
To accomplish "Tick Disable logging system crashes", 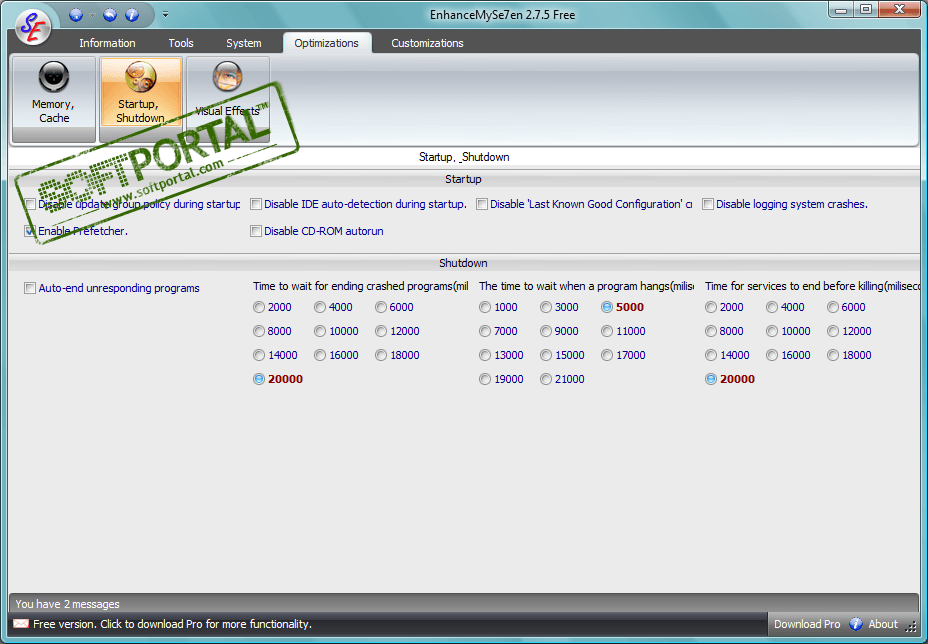I will point(785,204).
